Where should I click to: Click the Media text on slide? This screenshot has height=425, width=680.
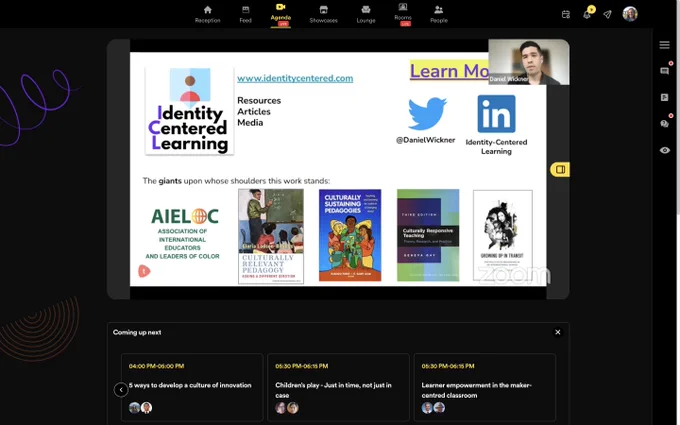[x=250, y=123]
